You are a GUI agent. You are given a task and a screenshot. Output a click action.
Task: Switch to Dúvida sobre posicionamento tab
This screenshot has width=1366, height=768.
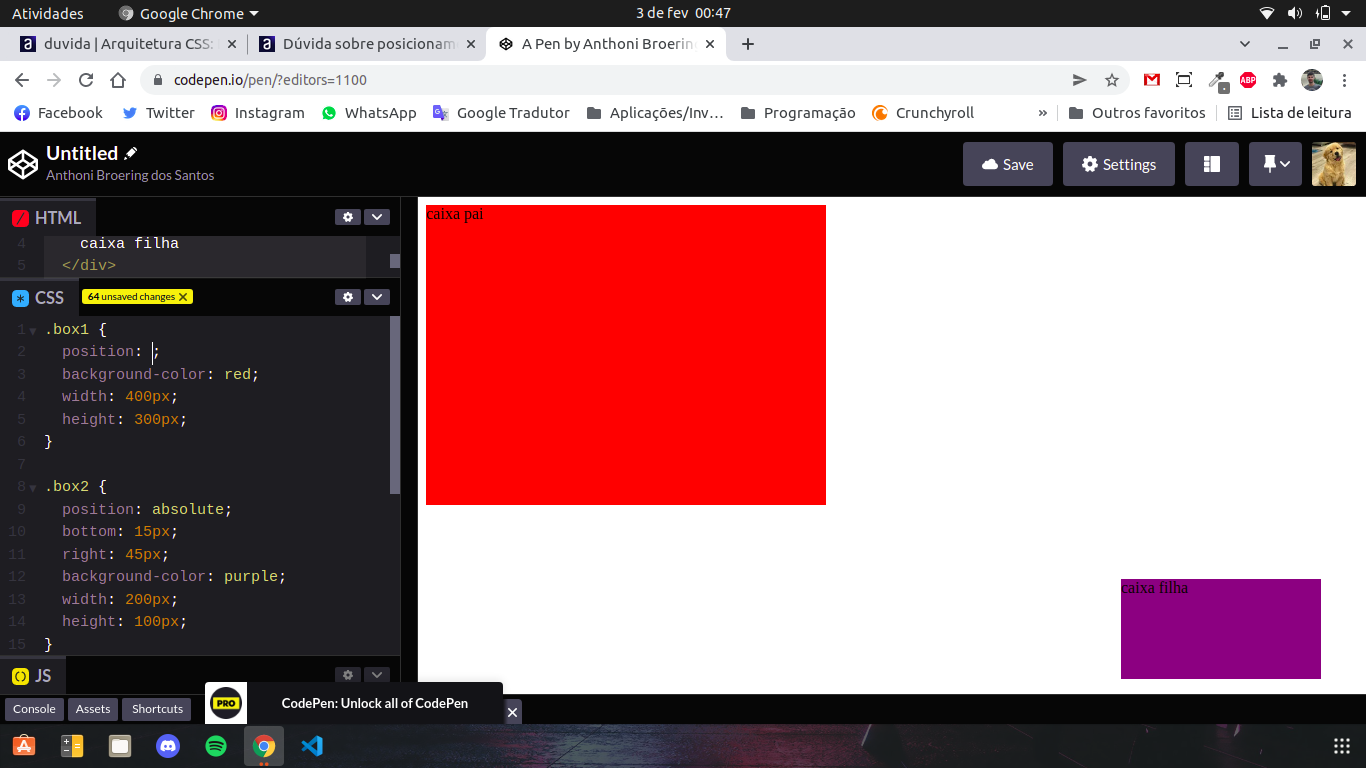tap(368, 44)
